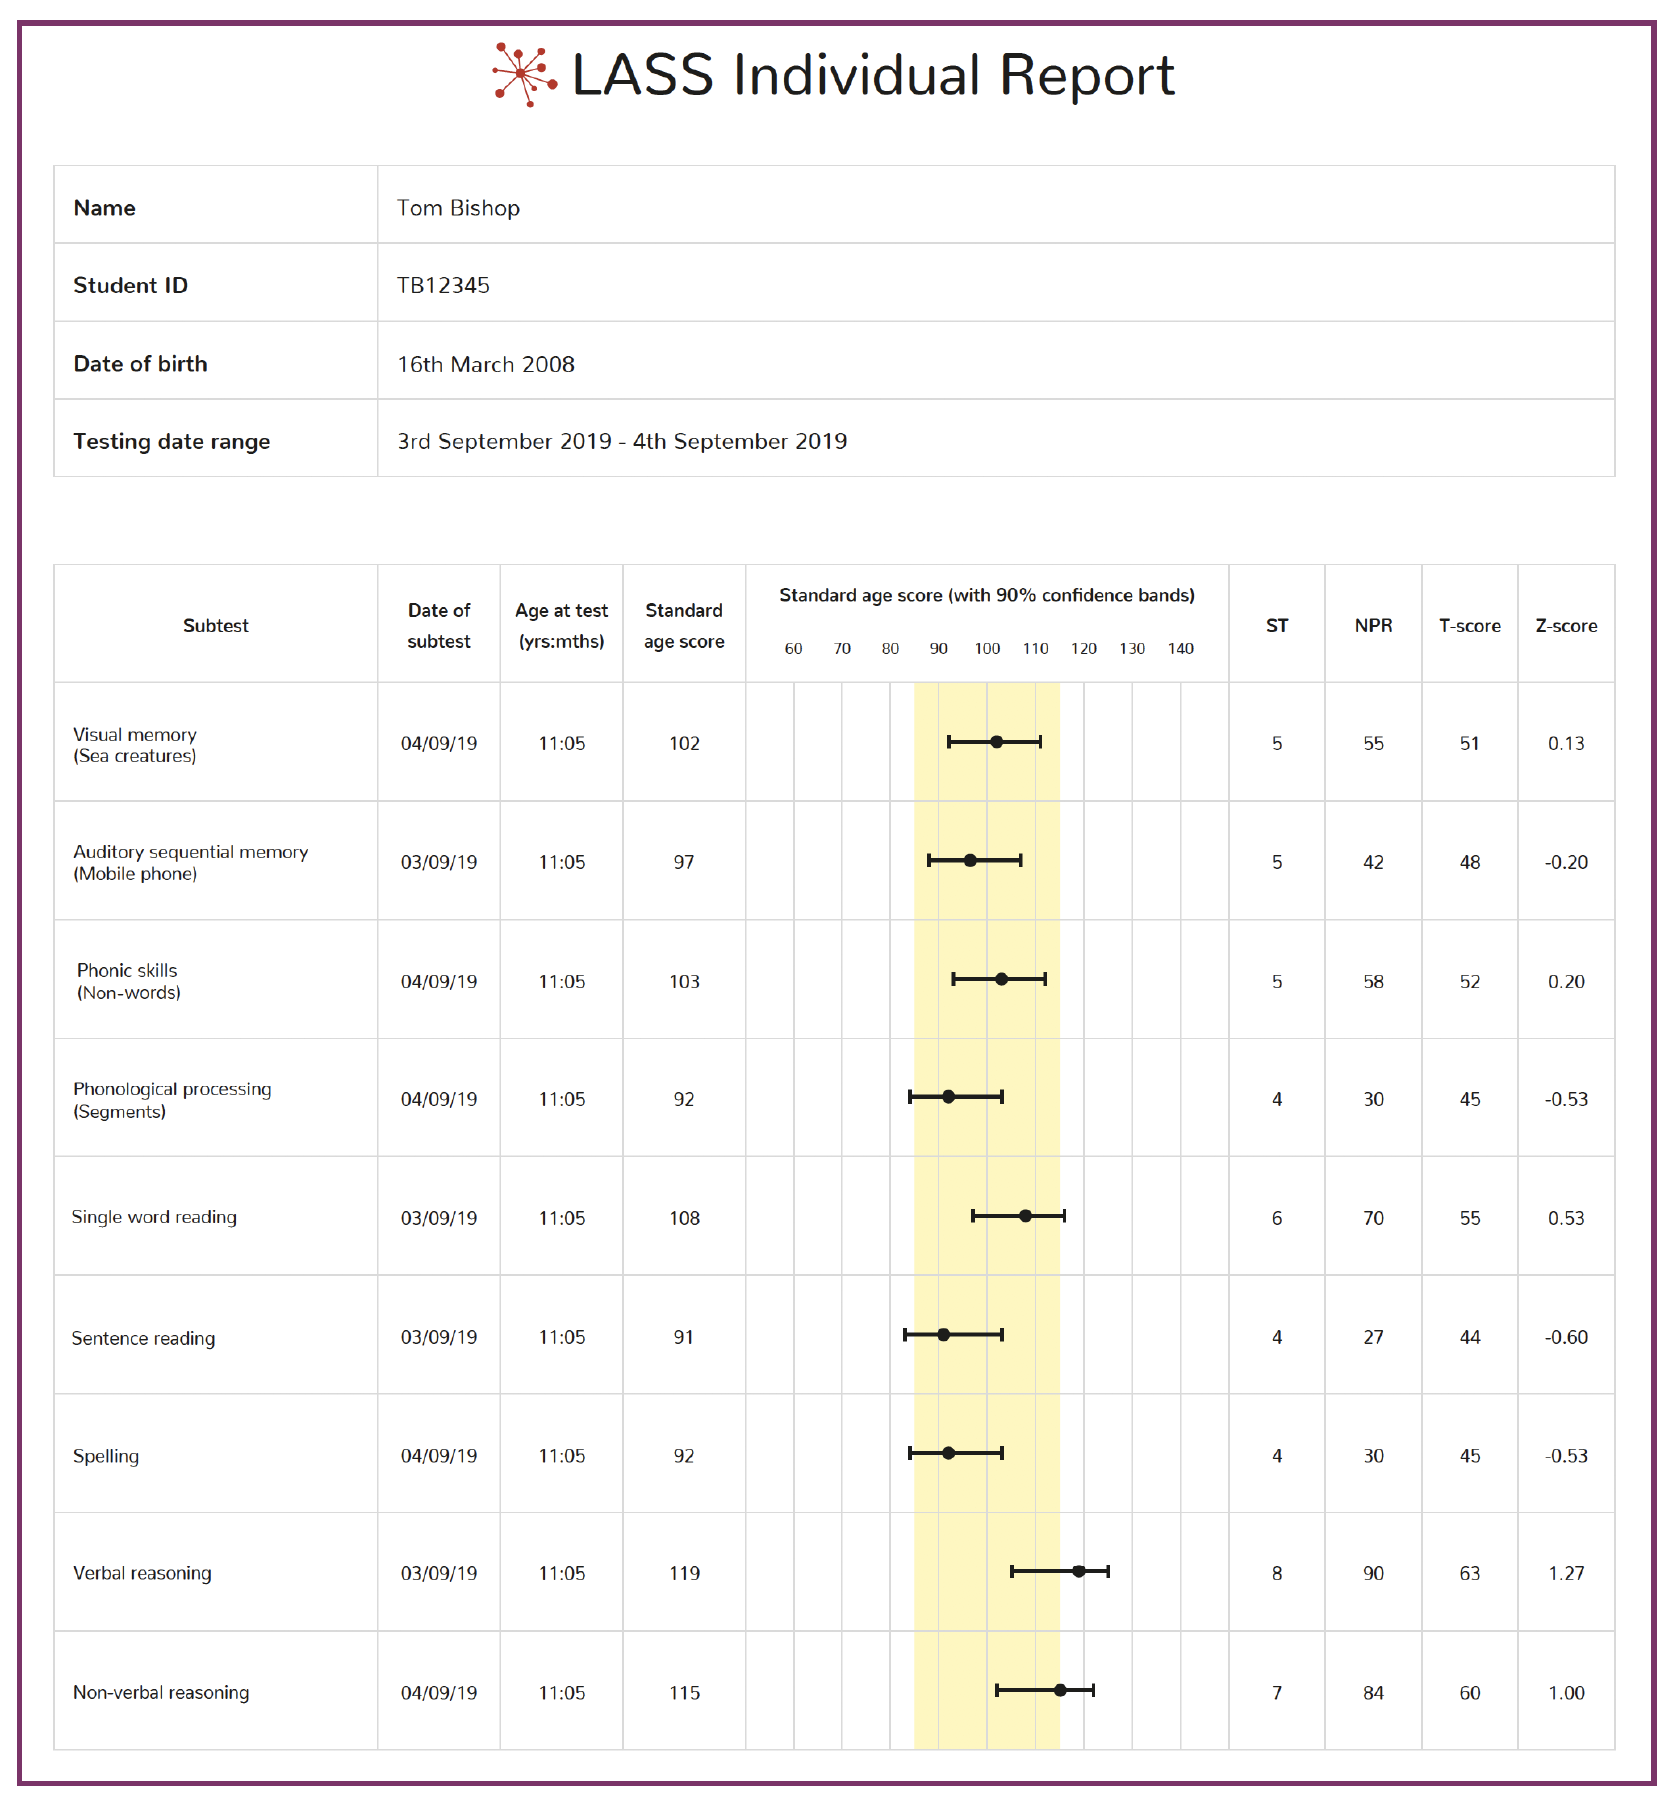Viewport: 1676px width, 1804px height.
Task: Click Verbal reasoning T-score 63
Action: coord(1470,1573)
